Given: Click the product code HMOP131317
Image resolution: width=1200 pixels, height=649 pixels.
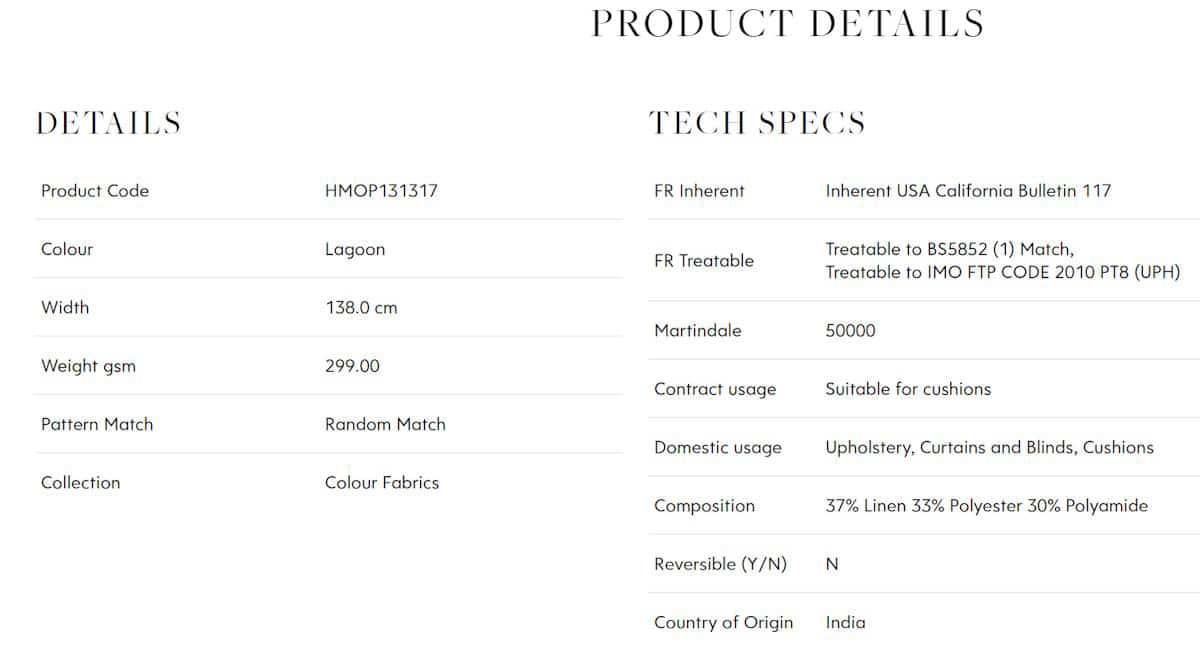Looking at the screenshot, I should pyautogui.click(x=381, y=190).
